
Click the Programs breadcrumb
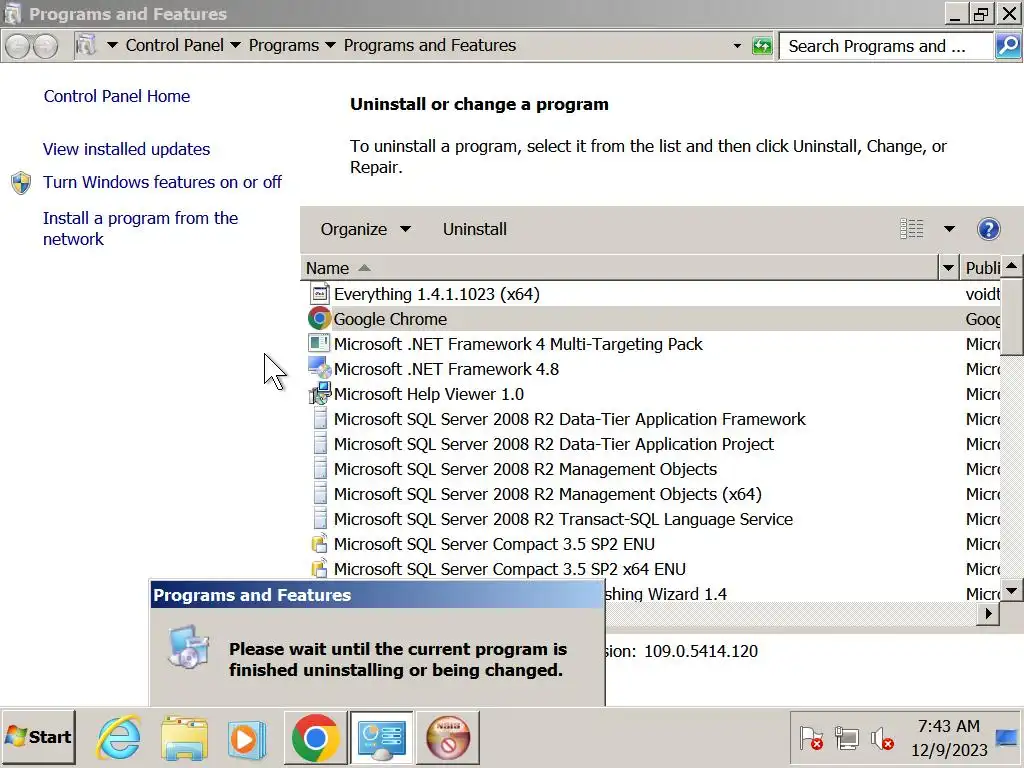click(283, 46)
